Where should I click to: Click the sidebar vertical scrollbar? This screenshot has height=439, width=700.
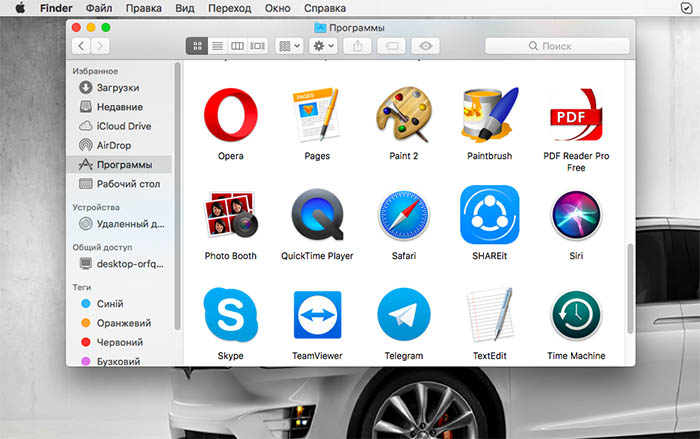(178, 197)
